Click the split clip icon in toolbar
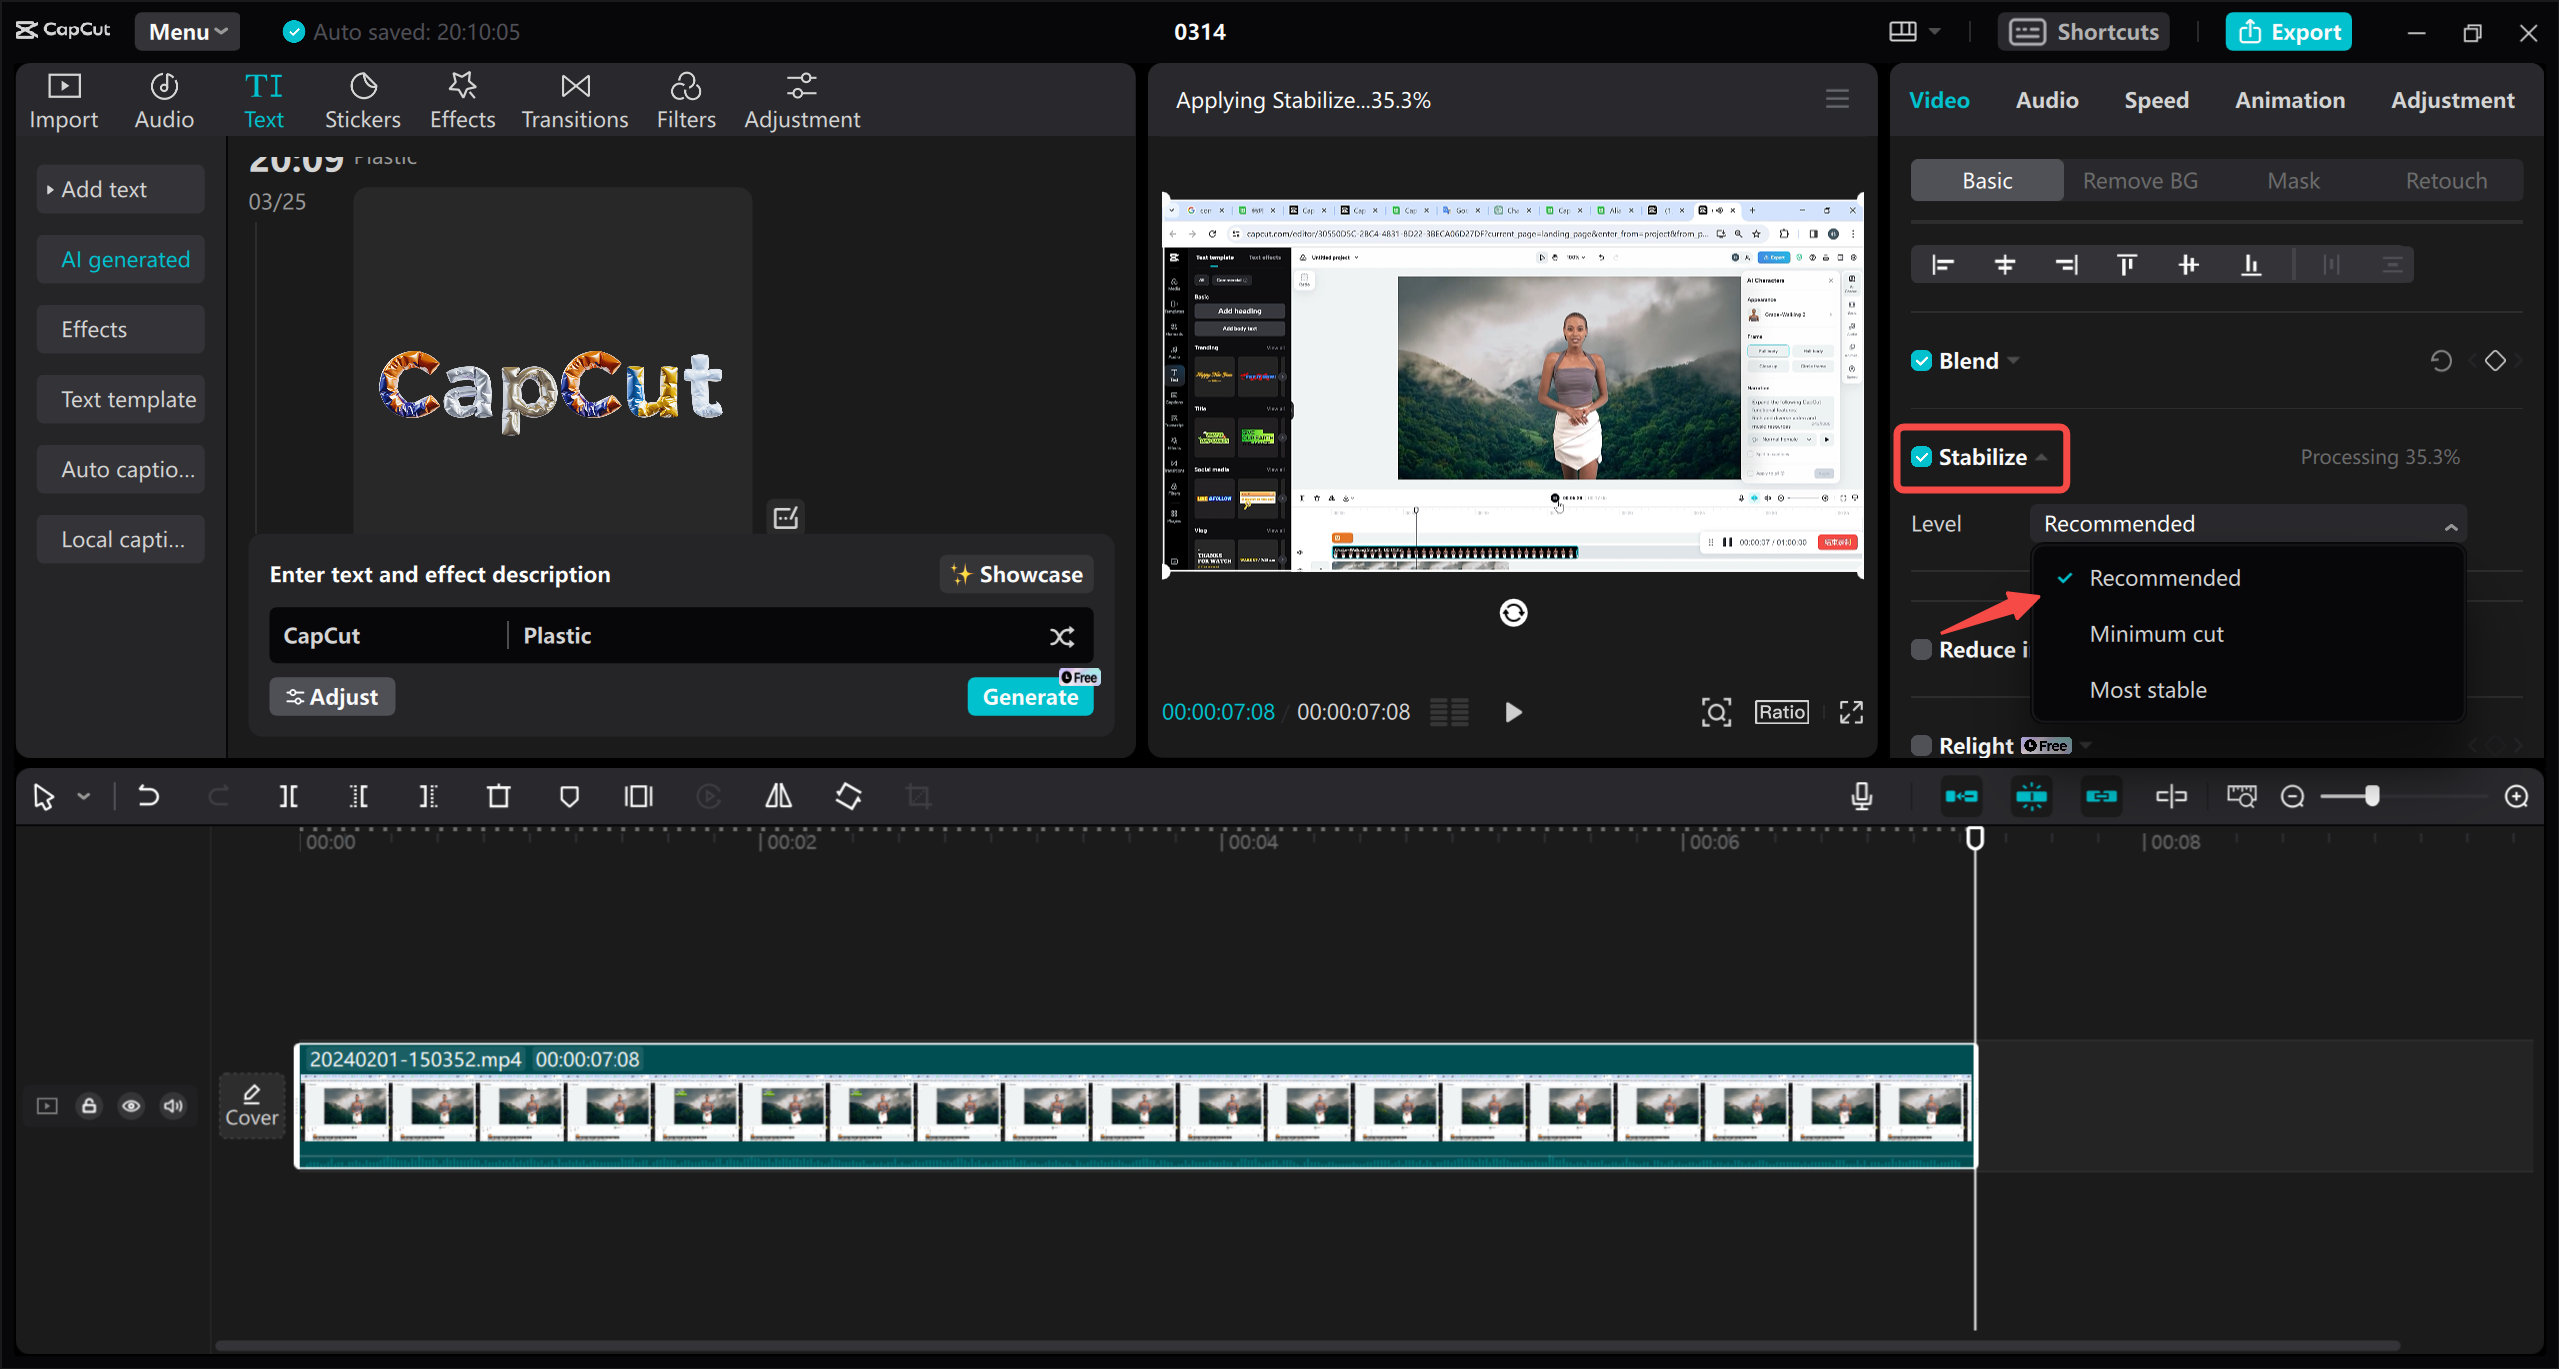 [x=288, y=796]
